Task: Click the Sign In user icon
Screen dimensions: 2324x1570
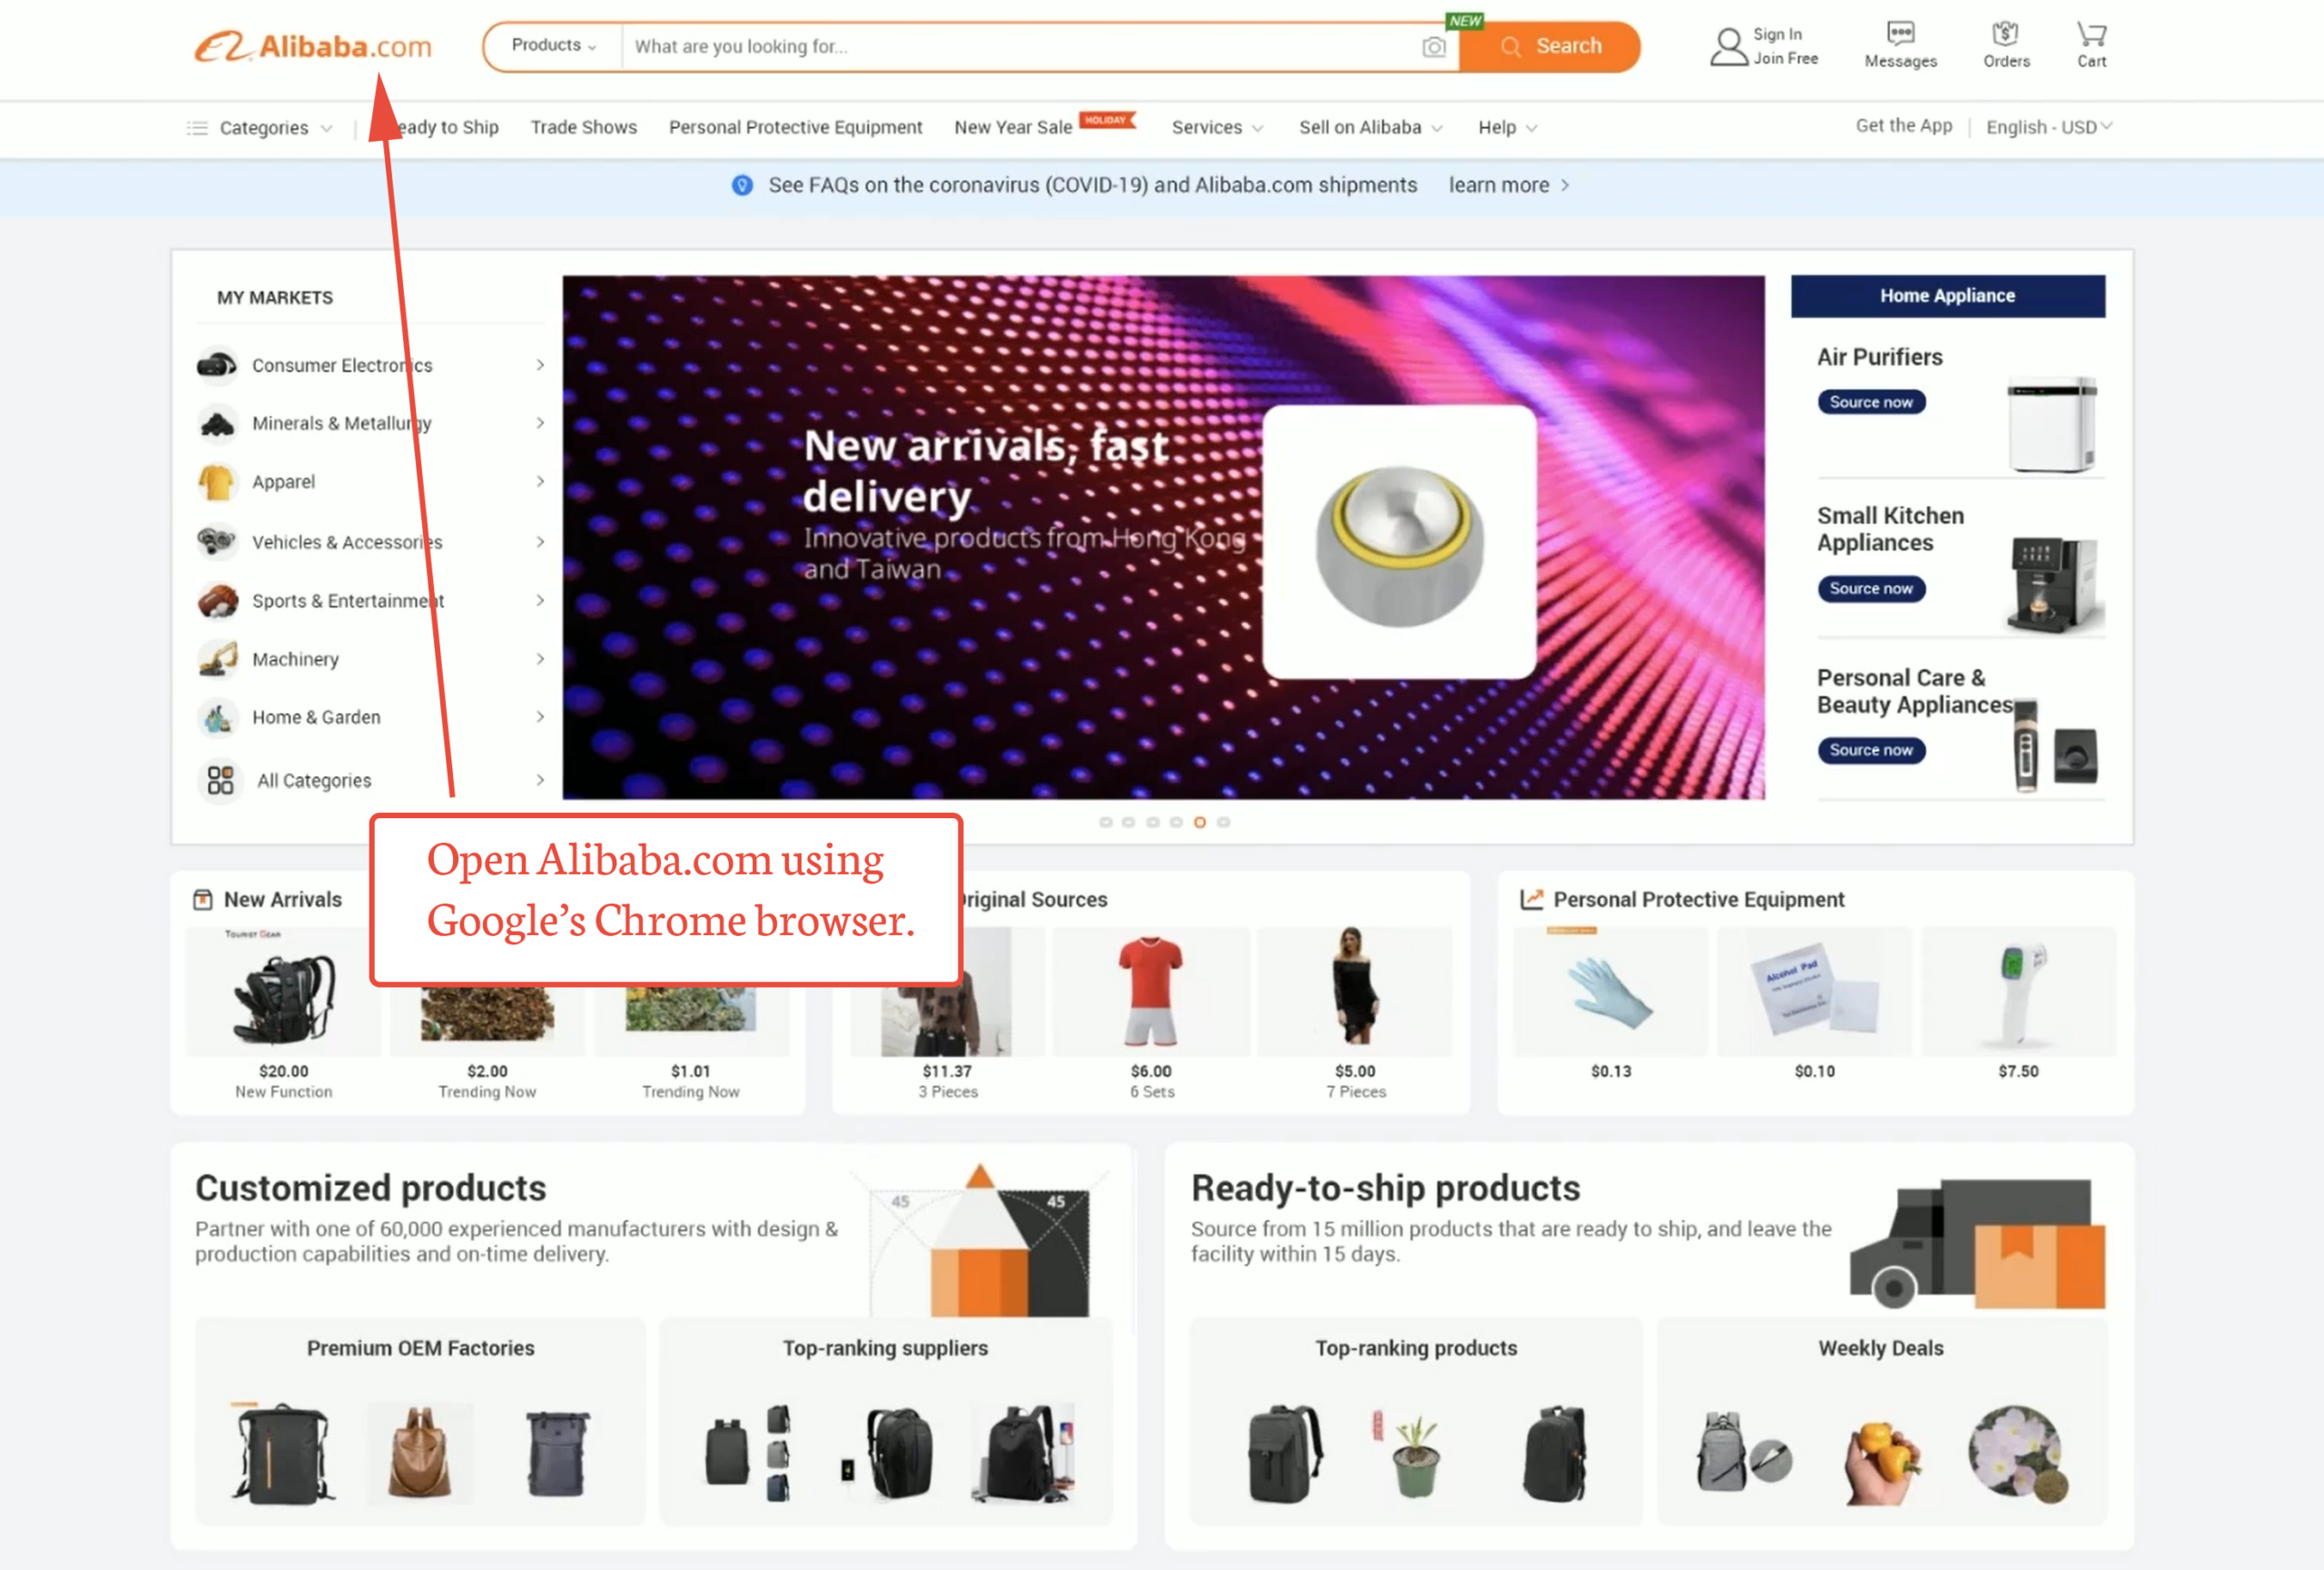Action: coord(1727,46)
